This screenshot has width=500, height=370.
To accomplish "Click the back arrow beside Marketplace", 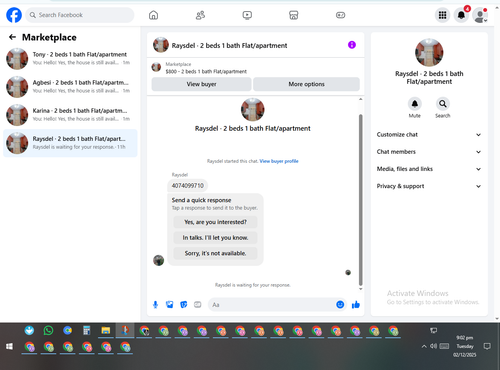I will tap(12, 37).
